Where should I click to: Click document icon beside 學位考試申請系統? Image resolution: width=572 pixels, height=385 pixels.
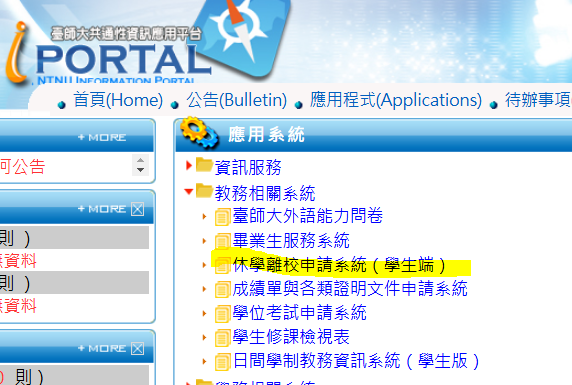(x=222, y=314)
